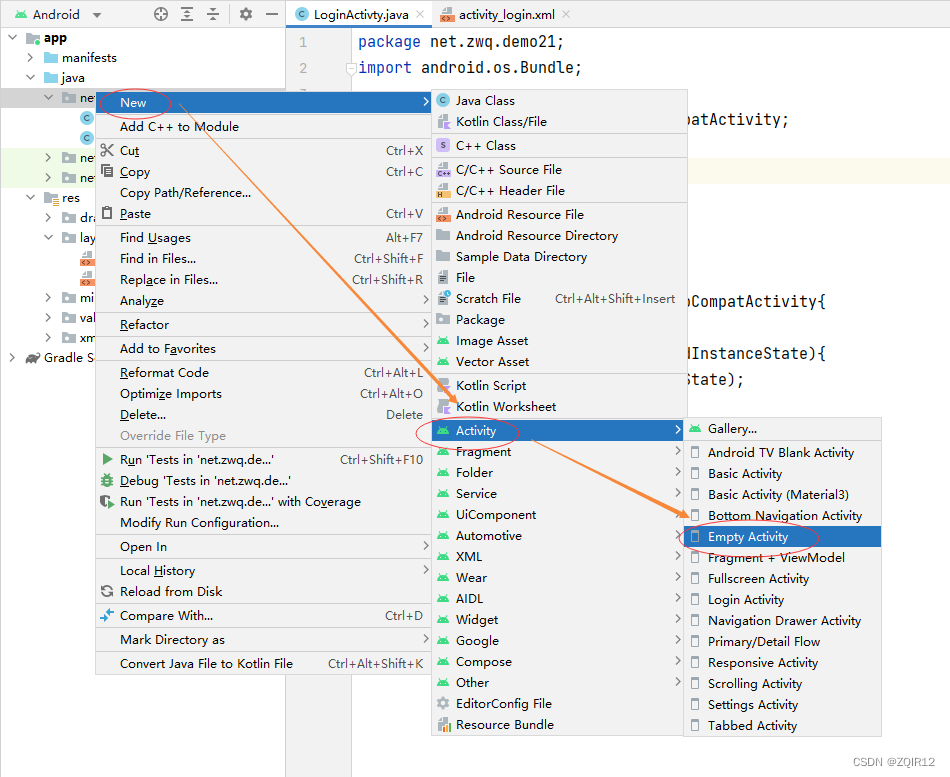Click Optimize Imports entry

click(x=263, y=393)
